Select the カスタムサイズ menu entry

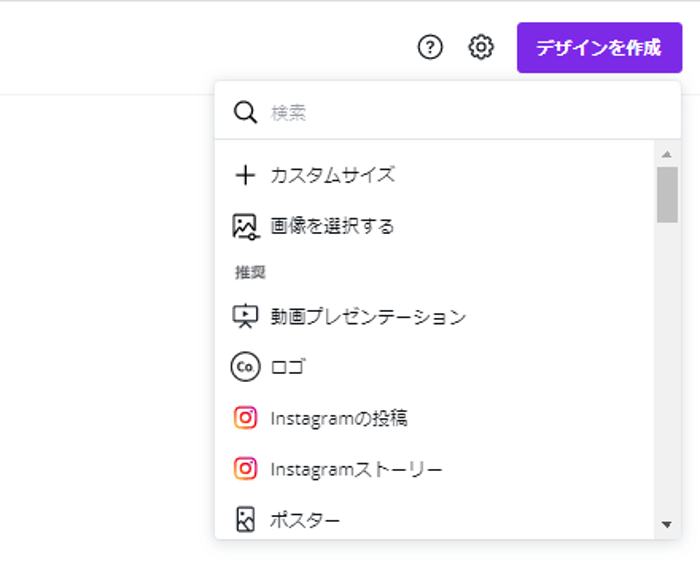point(332,176)
